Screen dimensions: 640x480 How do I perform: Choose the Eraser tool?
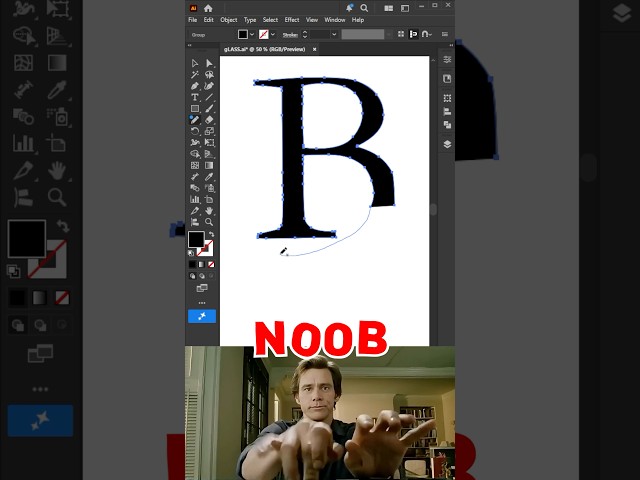(209, 120)
